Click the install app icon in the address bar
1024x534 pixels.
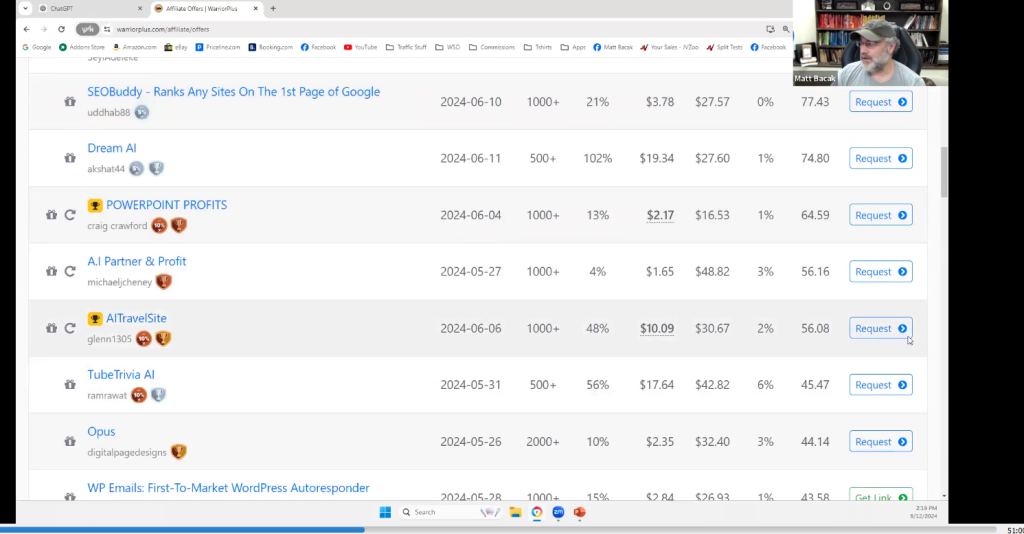pos(771,29)
